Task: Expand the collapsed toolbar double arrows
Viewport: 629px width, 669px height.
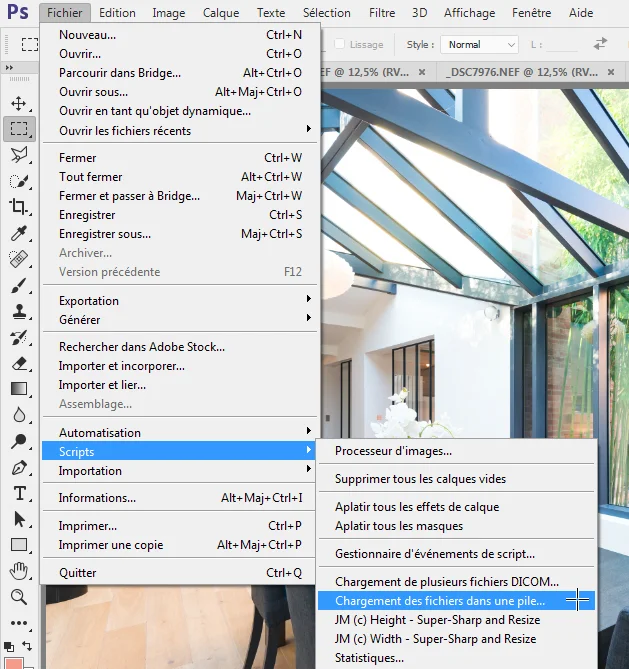Action: pyautogui.click(x=9, y=67)
